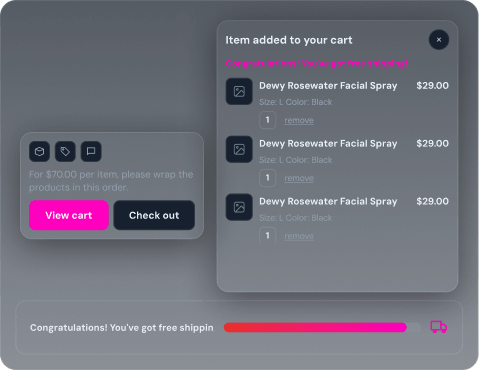Click the second product image placeholder
Screen dimensions: 479x370
pos(239,149)
